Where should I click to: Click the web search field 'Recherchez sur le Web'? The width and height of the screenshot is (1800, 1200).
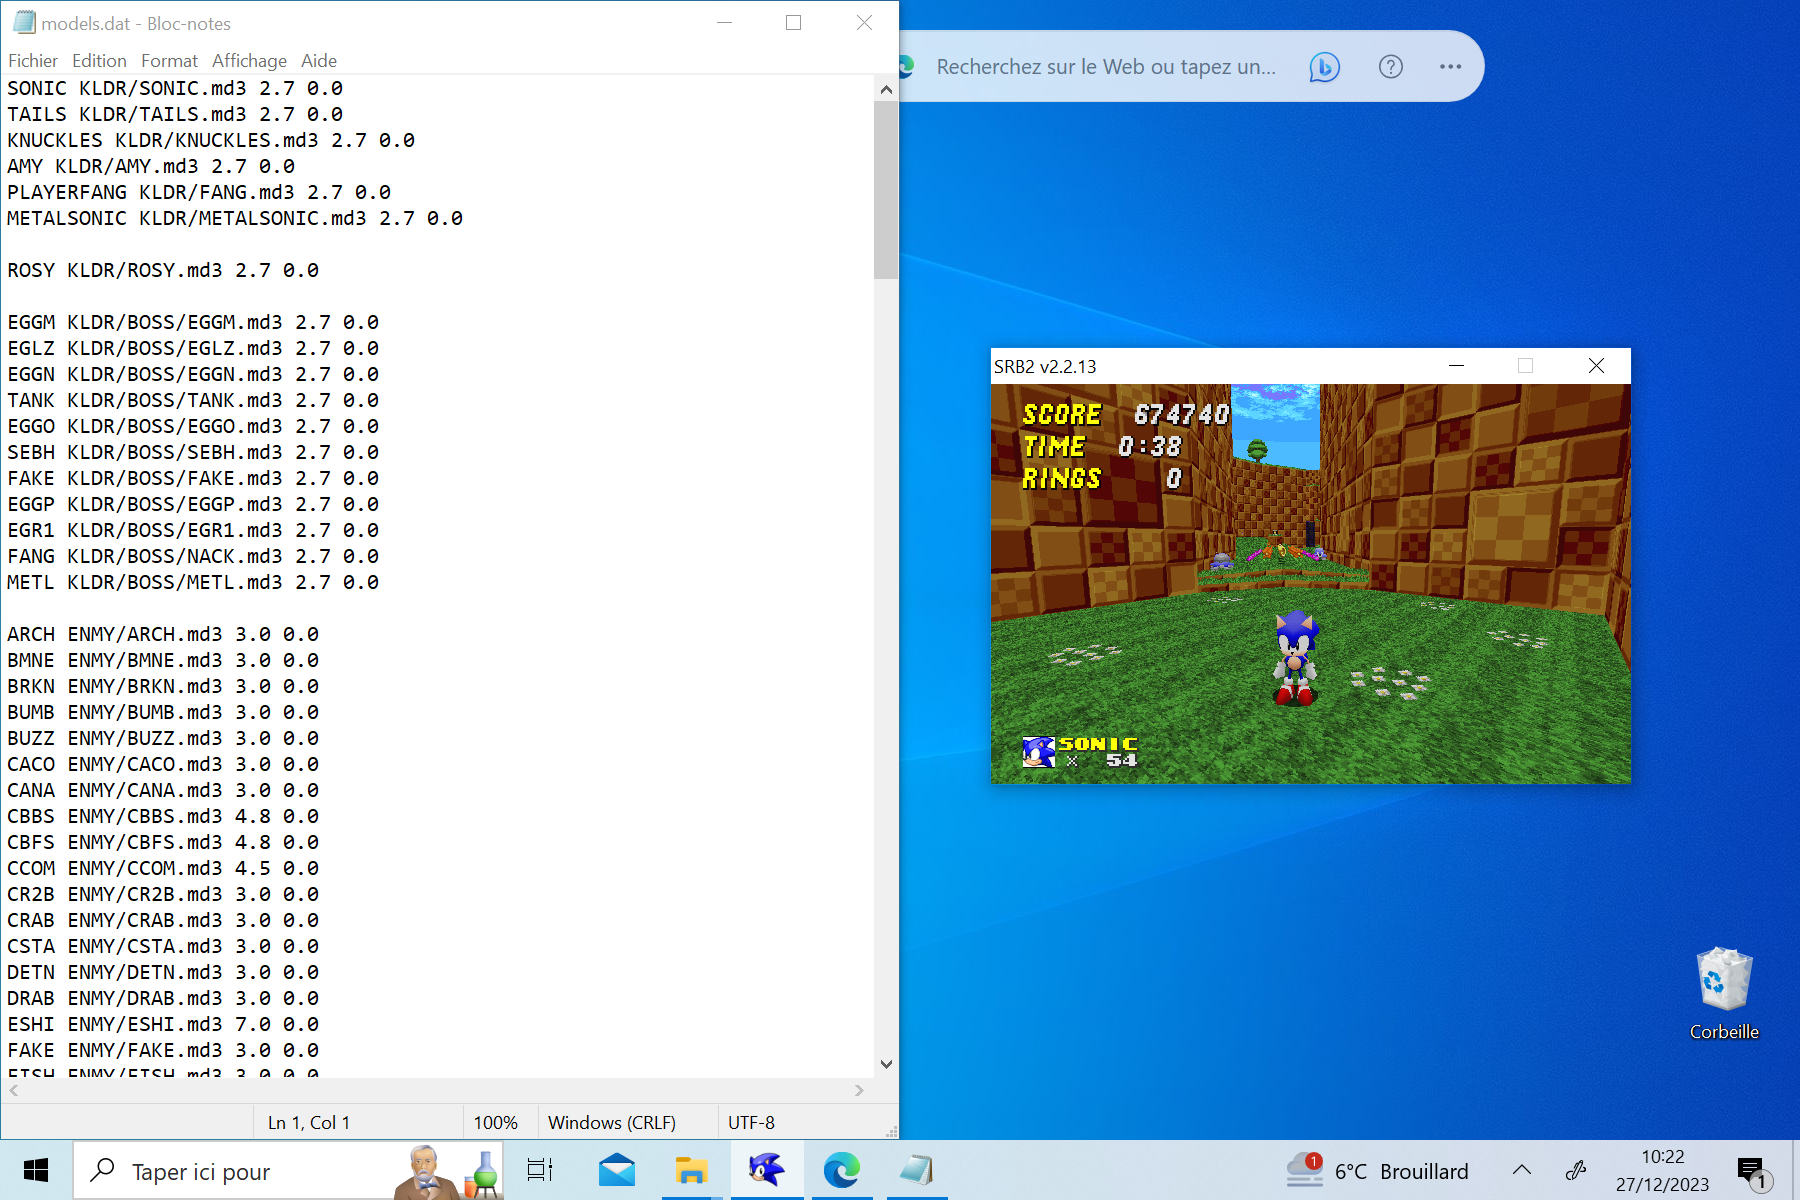(1106, 67)
